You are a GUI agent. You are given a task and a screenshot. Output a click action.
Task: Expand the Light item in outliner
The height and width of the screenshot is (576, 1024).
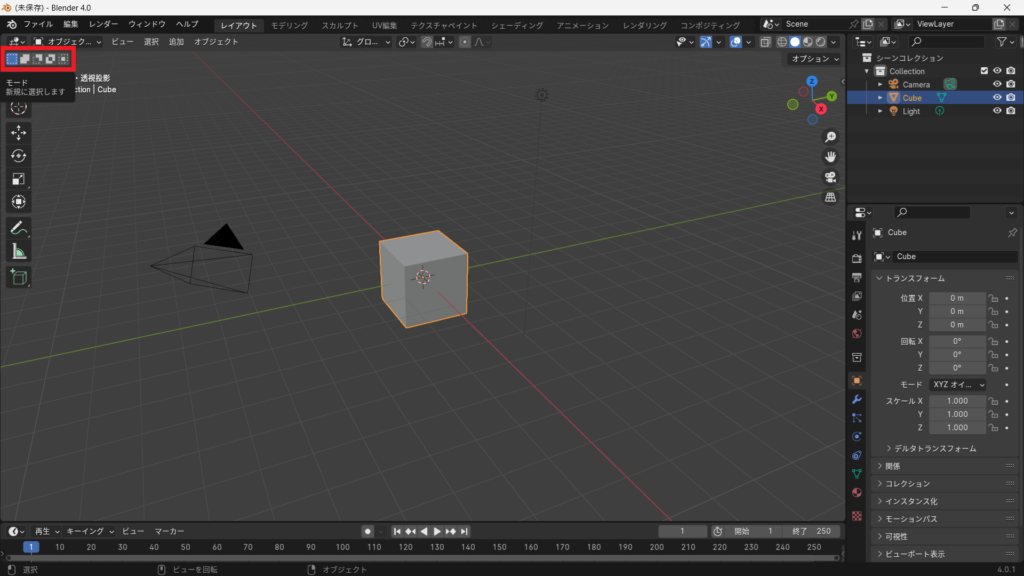(x=880, y=111)
